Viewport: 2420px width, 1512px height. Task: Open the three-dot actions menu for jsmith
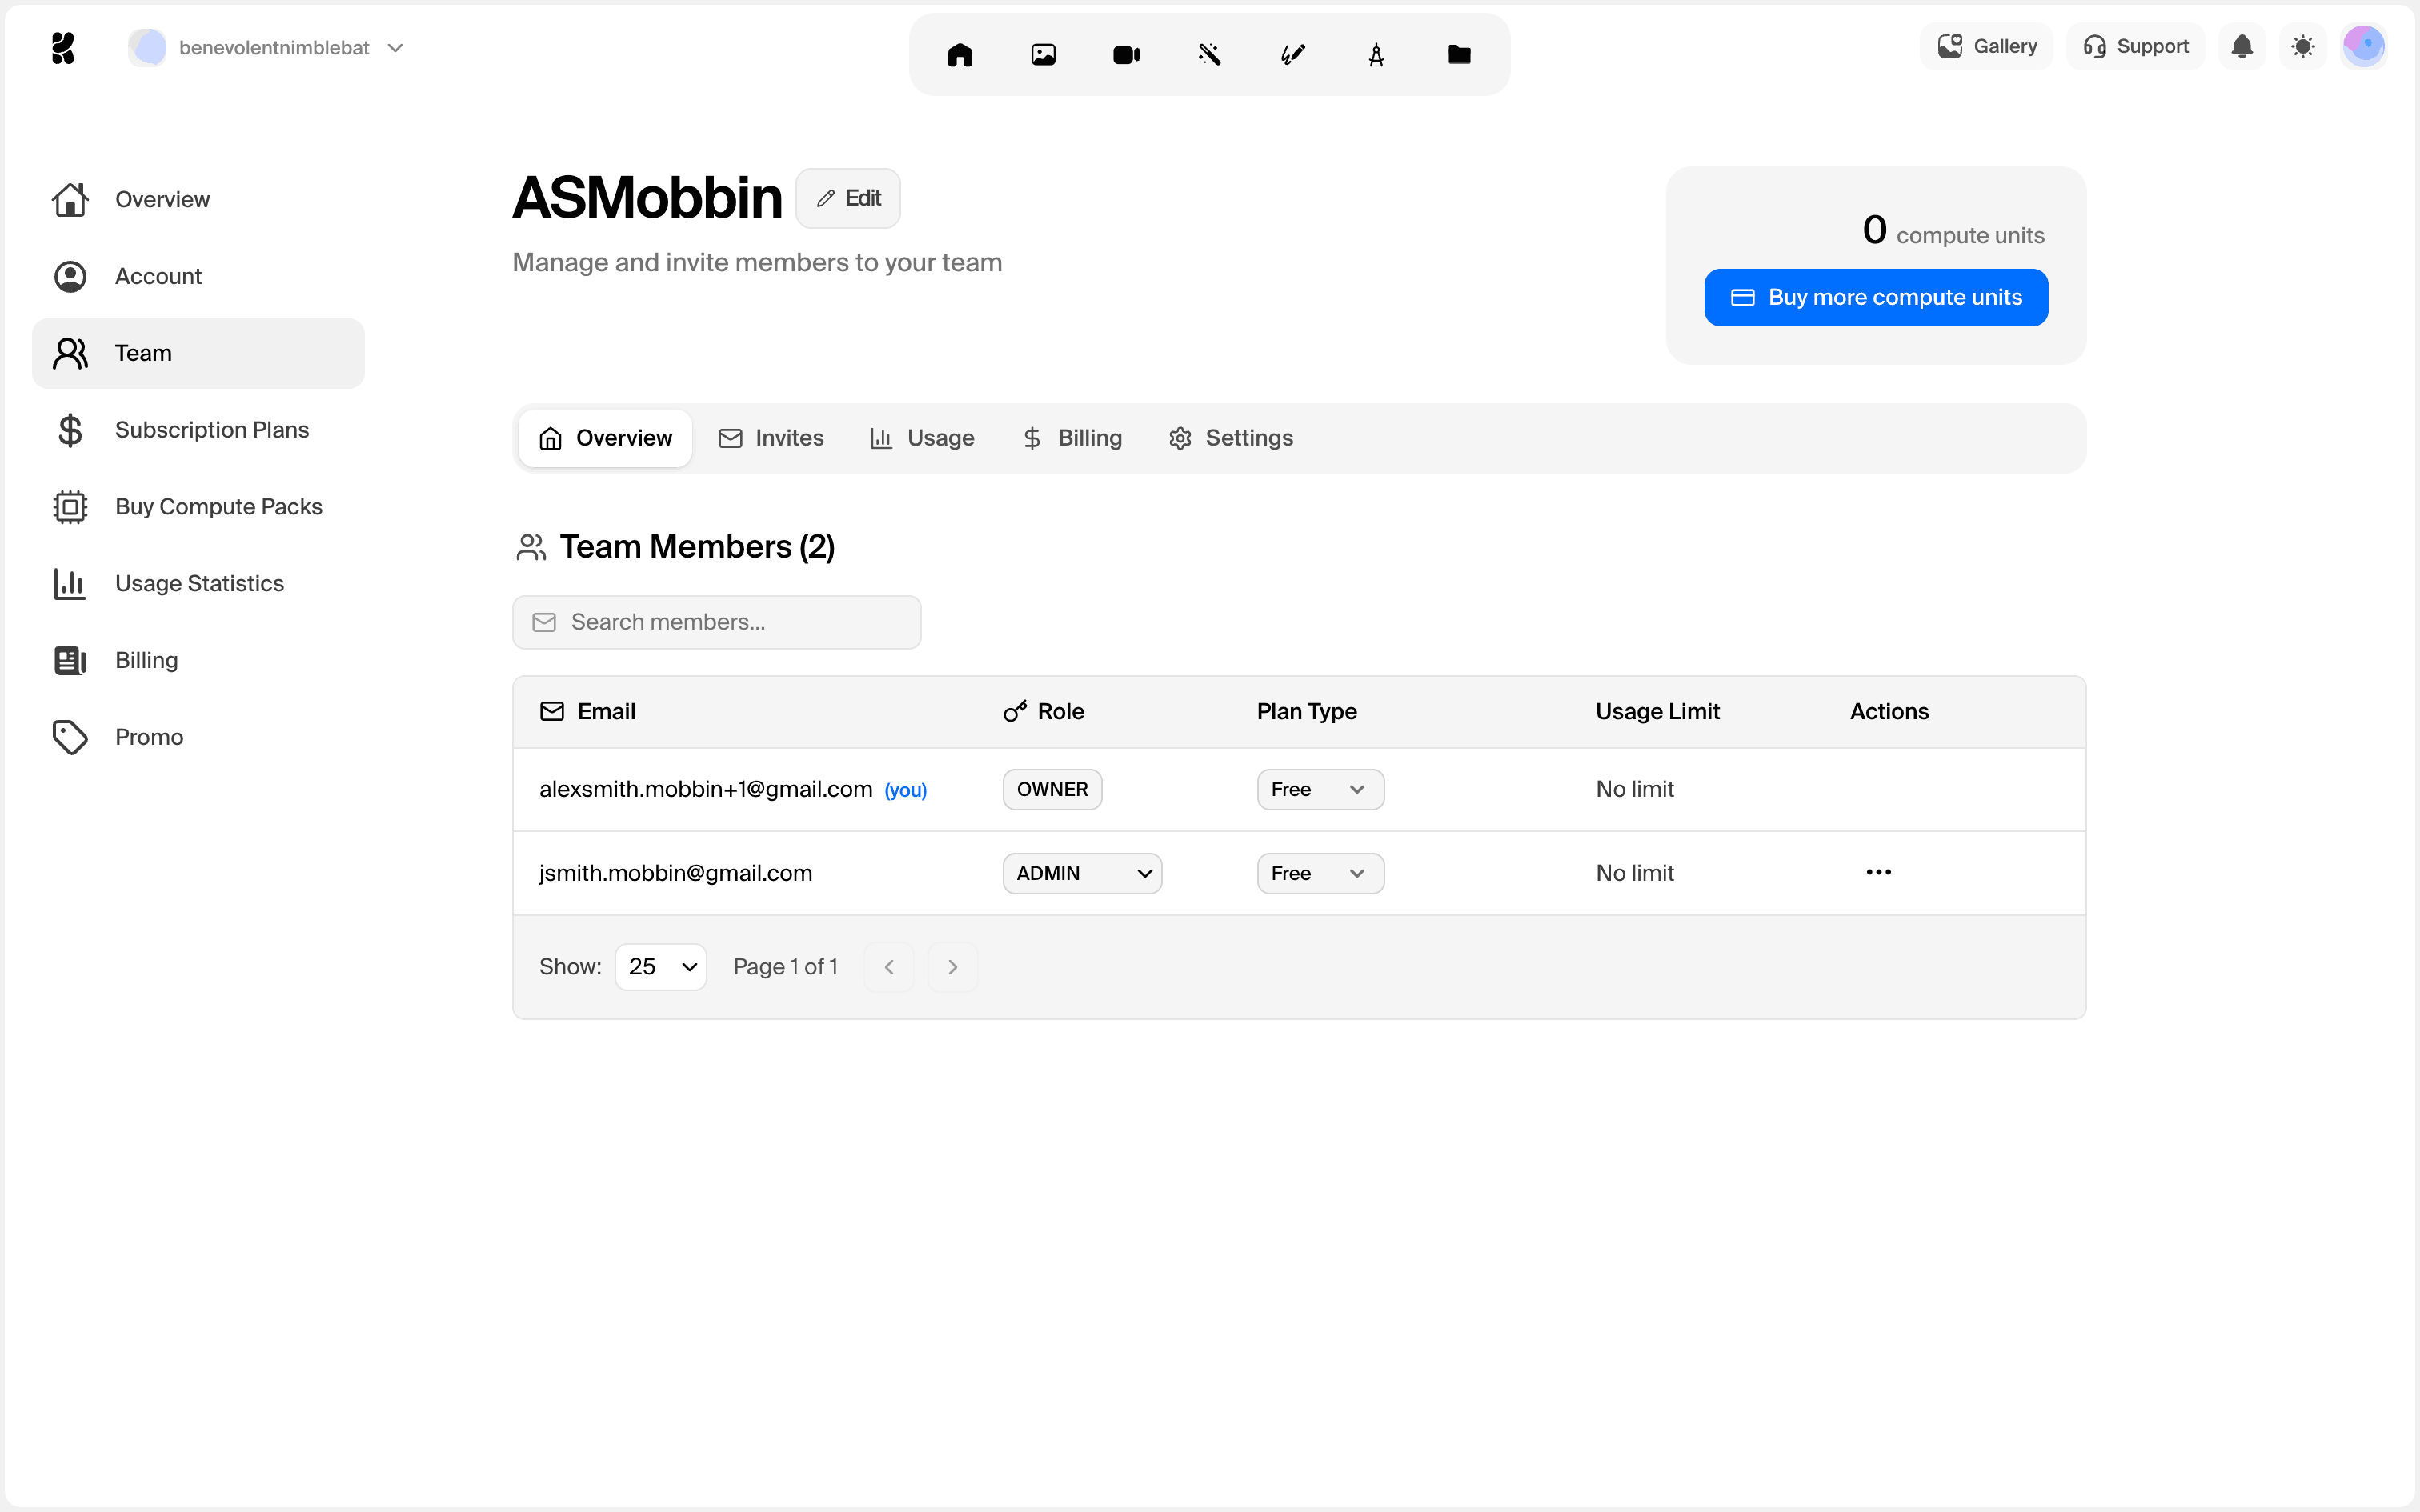coord(1878,872)
